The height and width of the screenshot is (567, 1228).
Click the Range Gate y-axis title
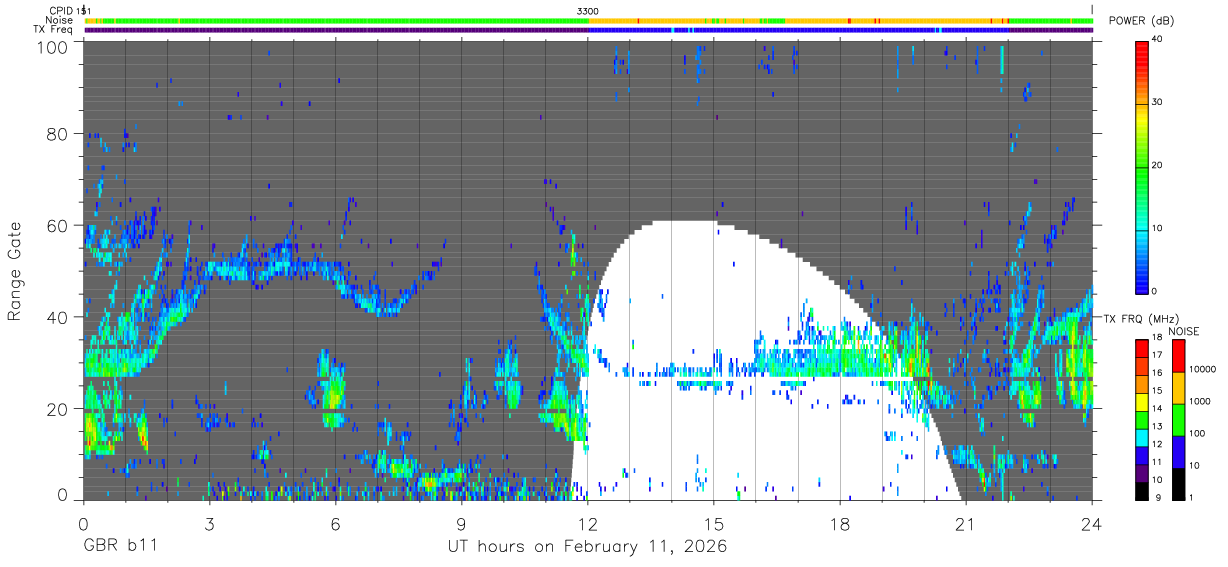tap(15, 270)
